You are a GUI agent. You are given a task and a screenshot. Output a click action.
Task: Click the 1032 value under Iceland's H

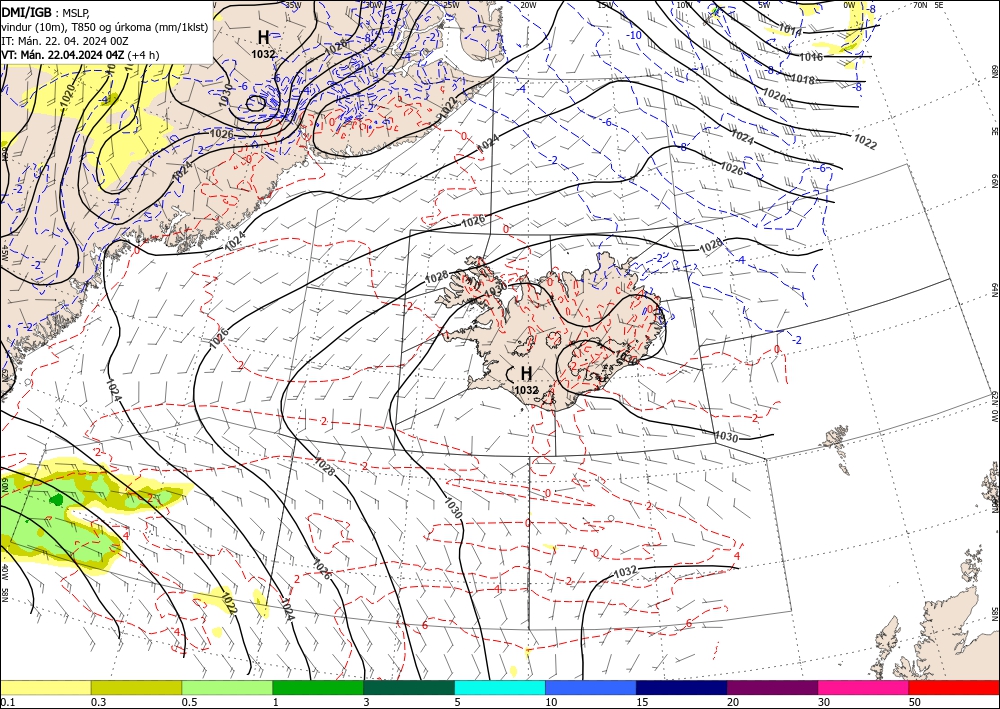click(526, 390)
